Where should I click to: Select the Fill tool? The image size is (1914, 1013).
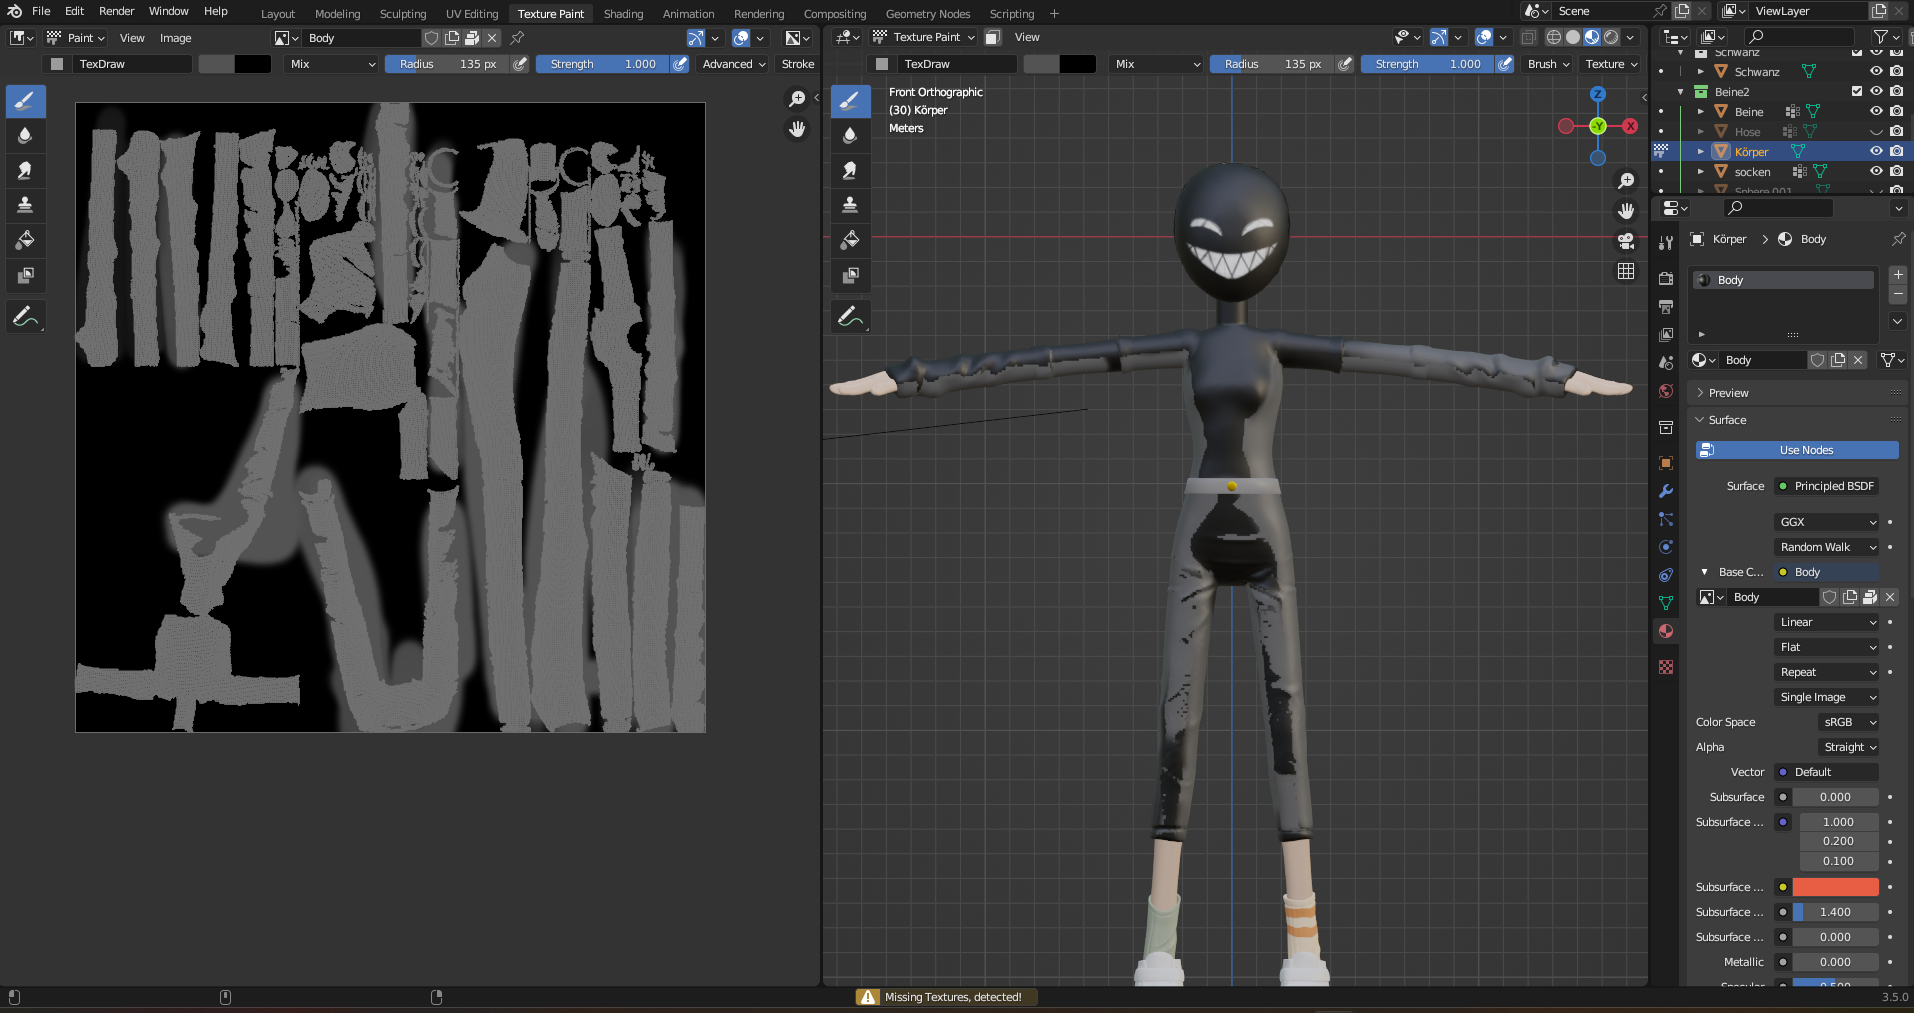pyautogui.click(x=25, y=239)
